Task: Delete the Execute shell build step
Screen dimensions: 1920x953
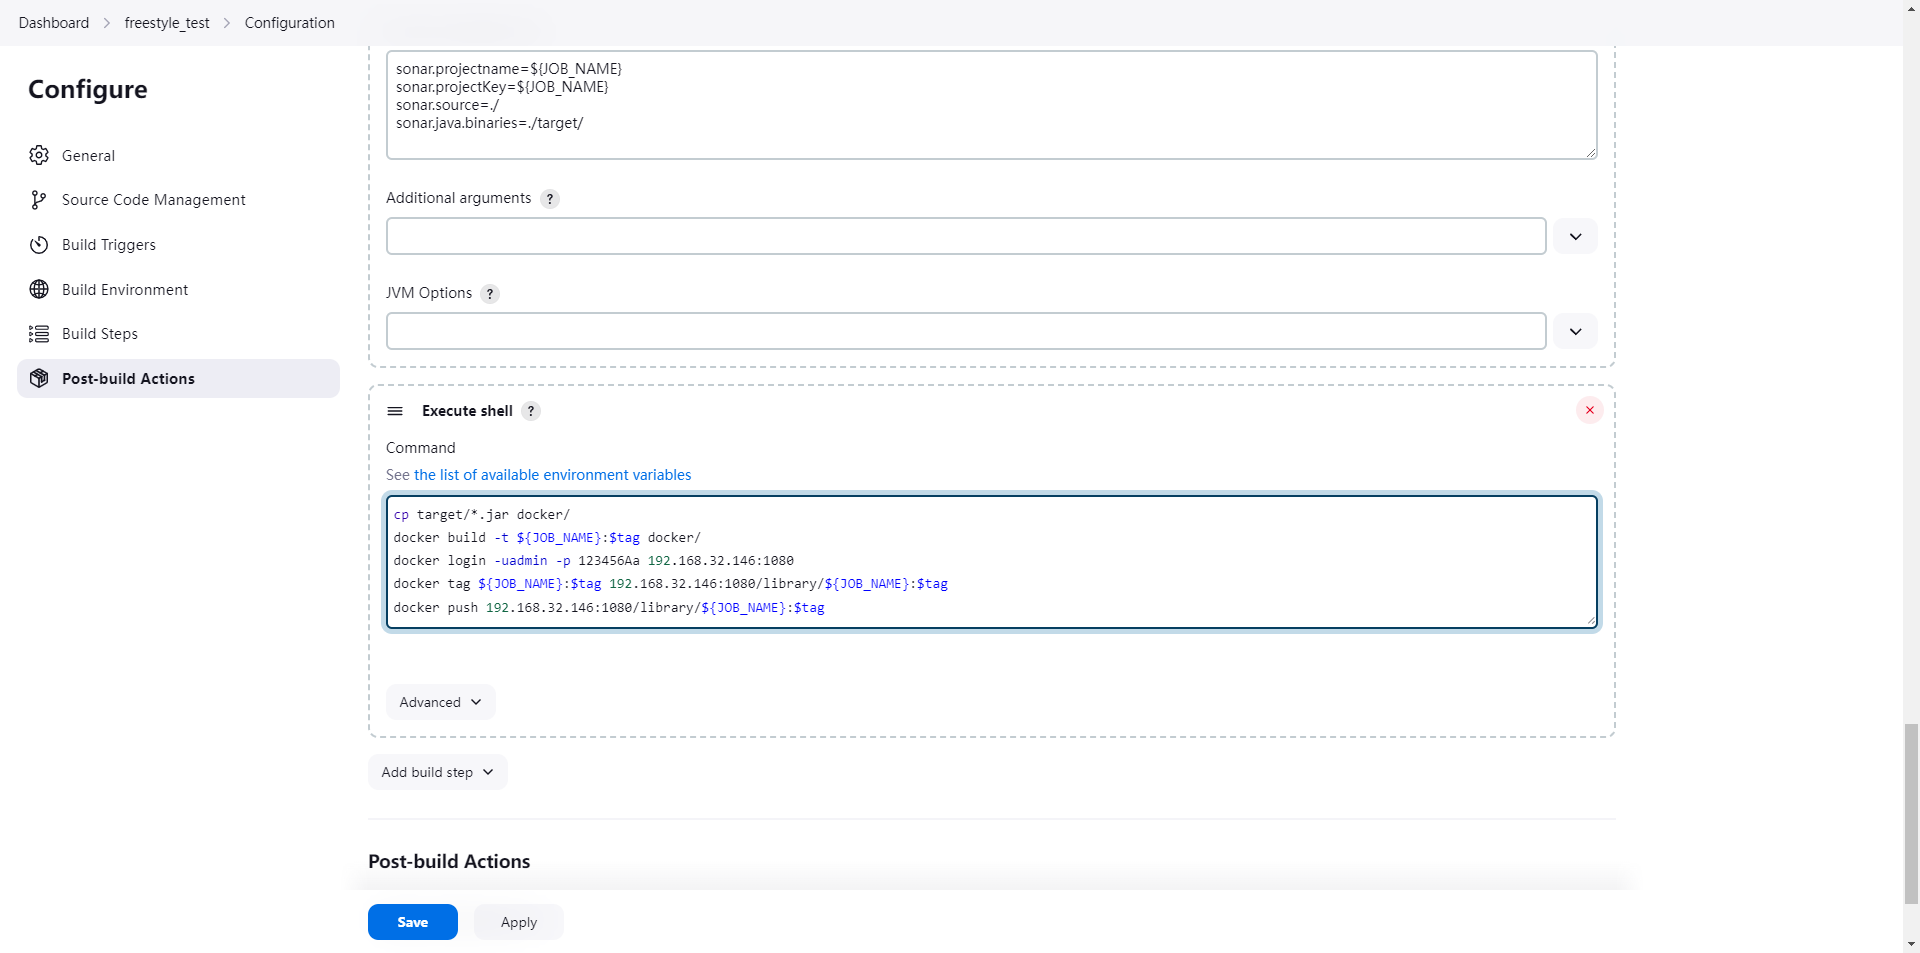Action: point(1589,410)
